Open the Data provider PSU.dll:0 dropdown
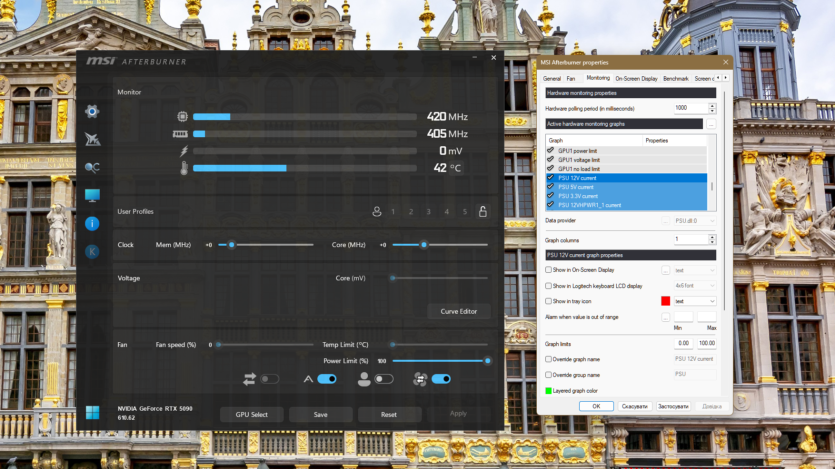835x469 pixels. tap(694, 220)
